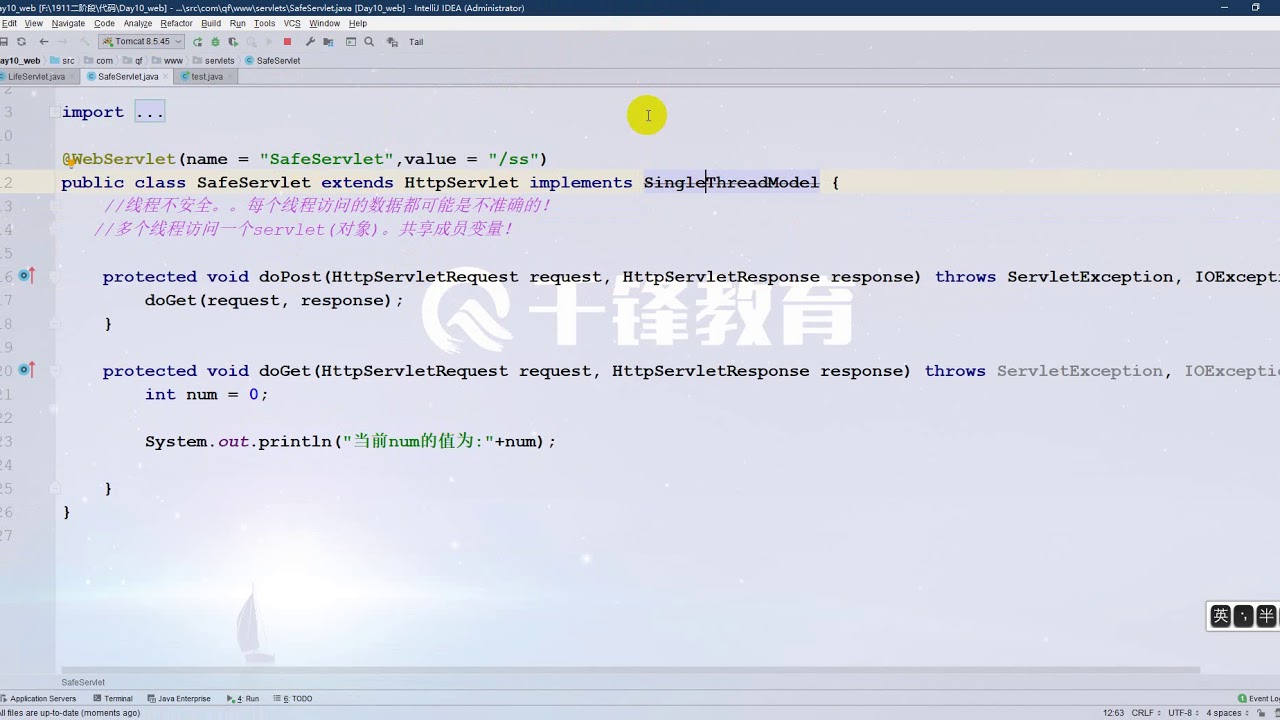Open the Java Enterprise tool window
The image size is (1280, 720).
pyautogui.click(x=179, y=698)
